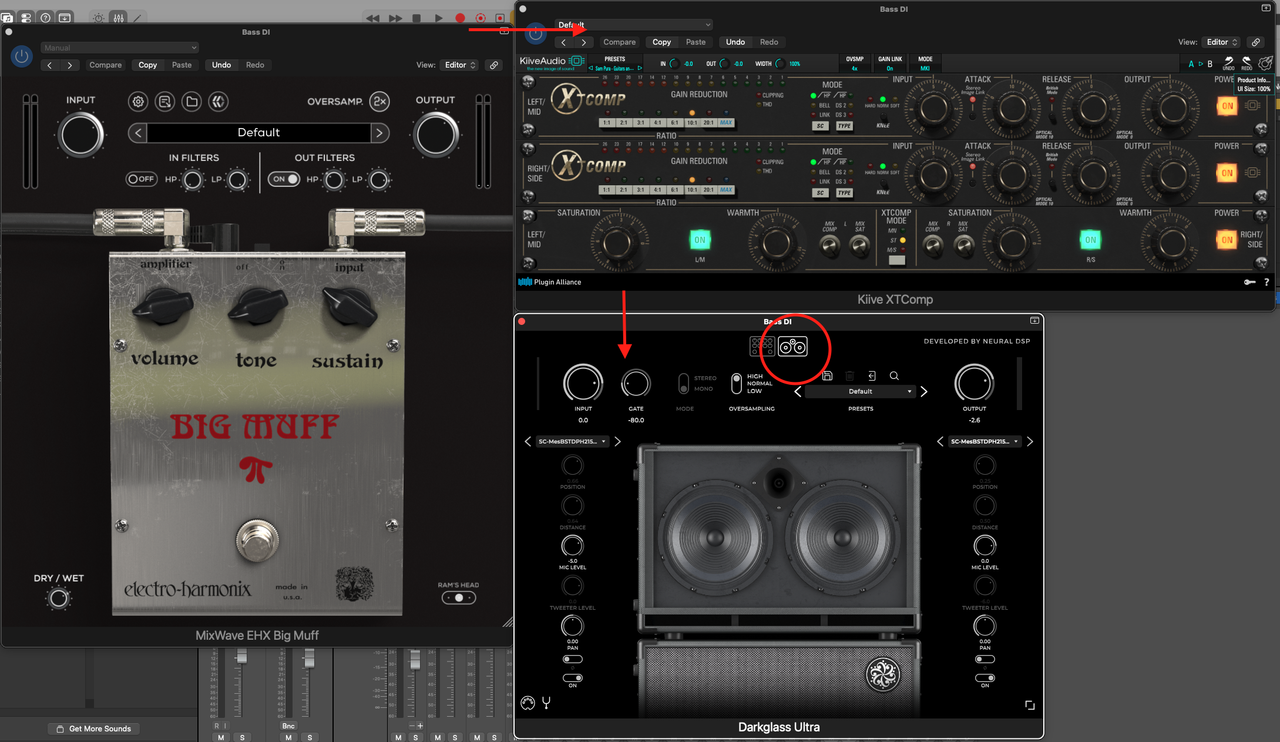Screen dimensions: 1280x742
Task: Toggle Big Muff OUT FILTERS on switch
Action: [284, 179]
